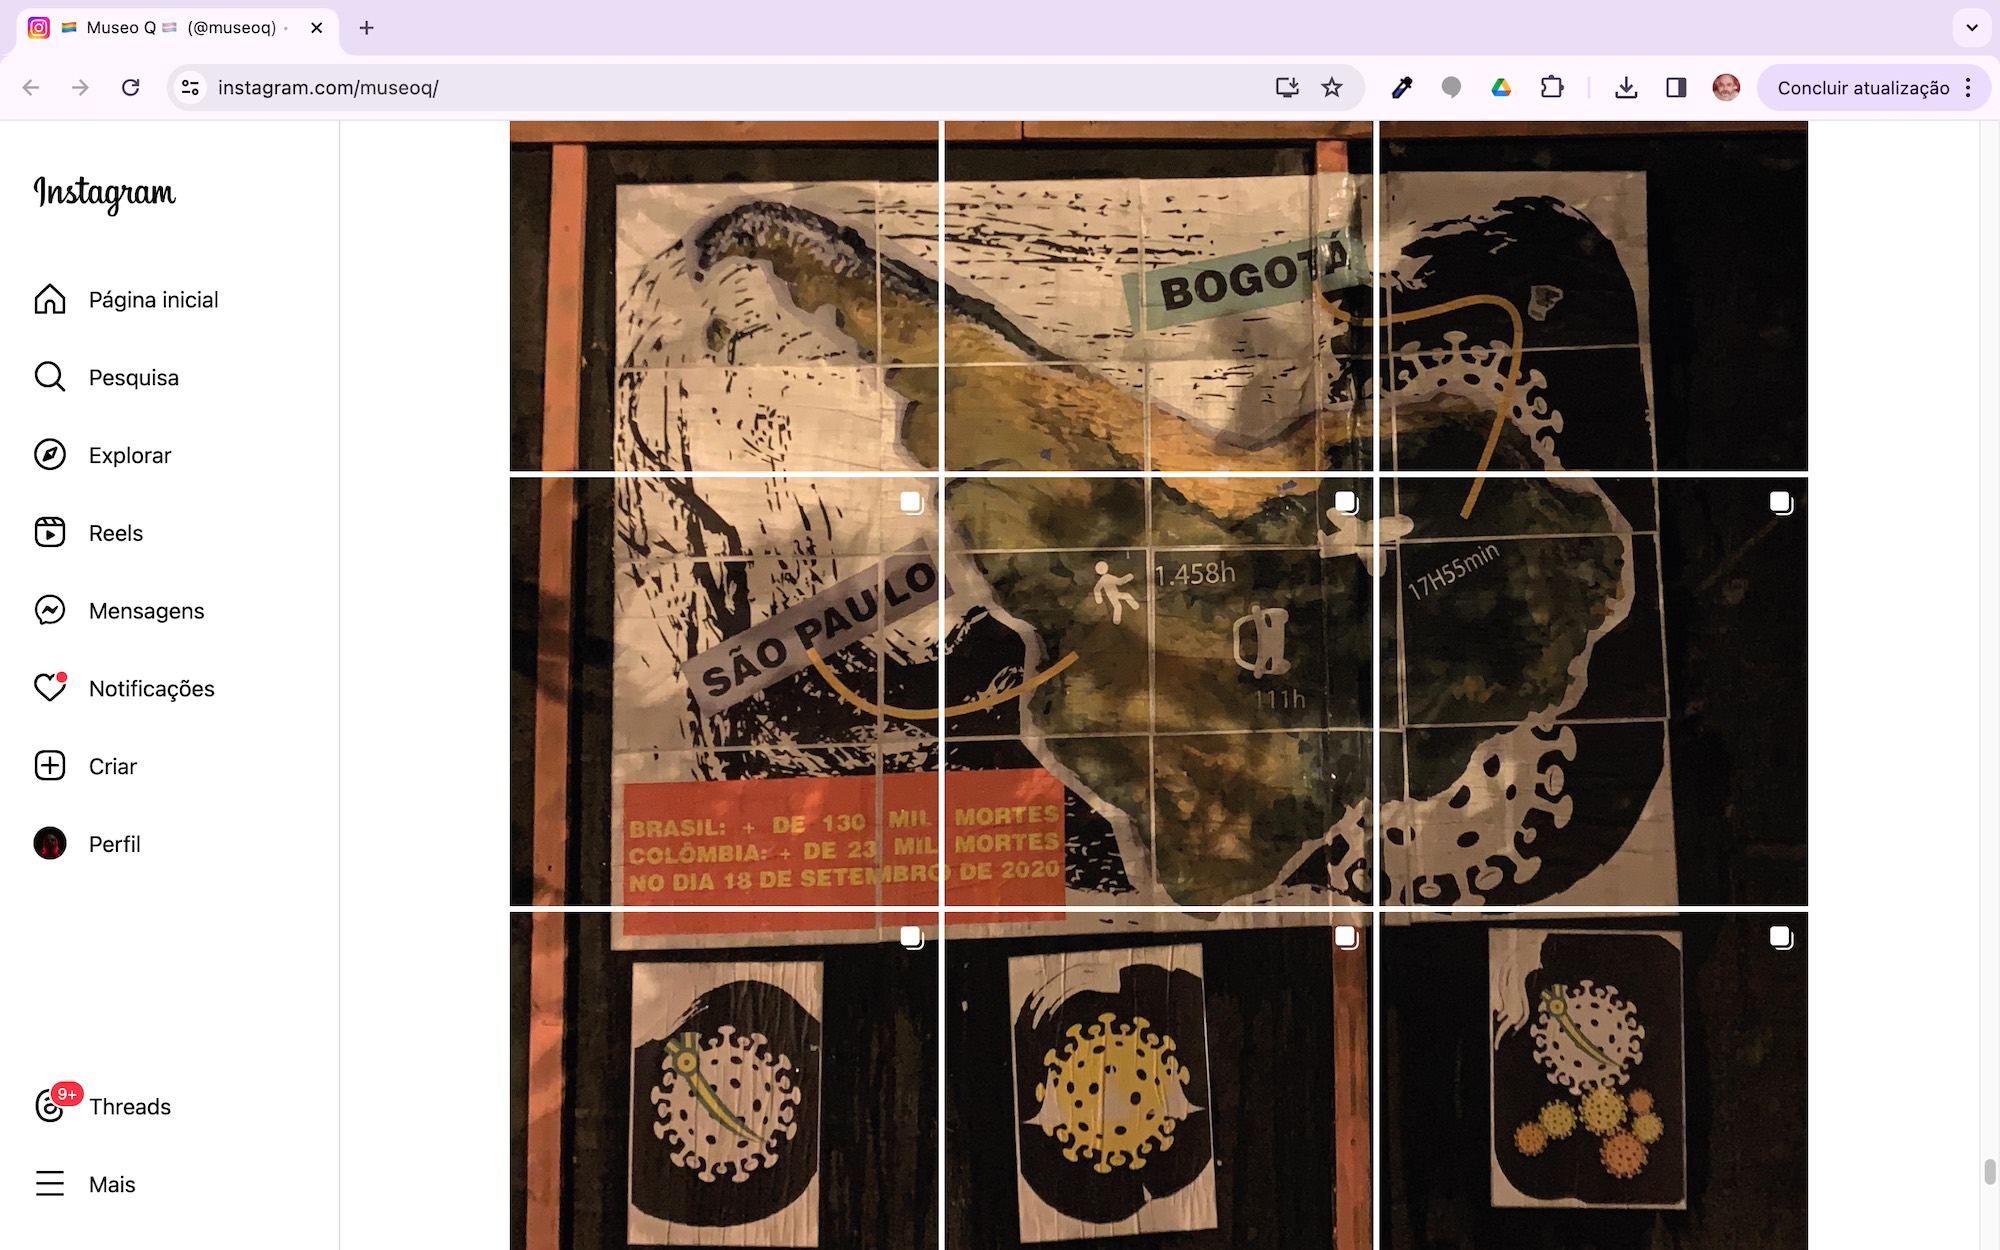Click the Notificações heart icon
The image size is (2000, 1250).
click(50, 688)
